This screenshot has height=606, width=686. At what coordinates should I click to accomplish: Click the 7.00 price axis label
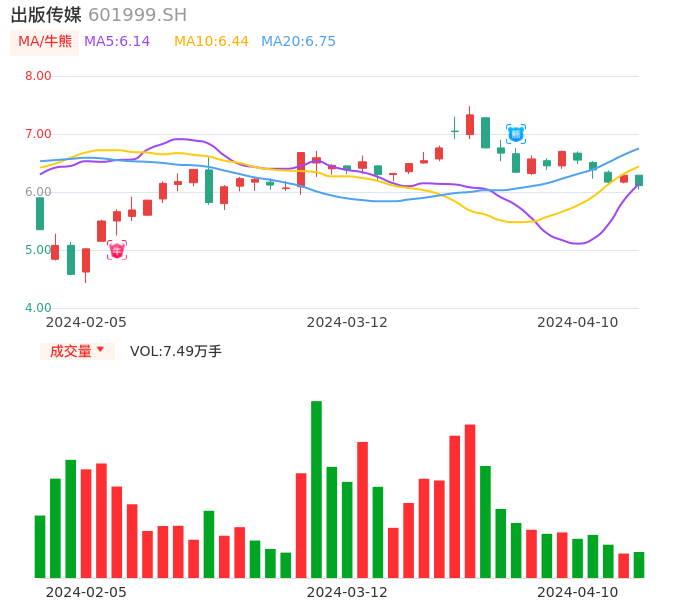(x=38, y=134)
